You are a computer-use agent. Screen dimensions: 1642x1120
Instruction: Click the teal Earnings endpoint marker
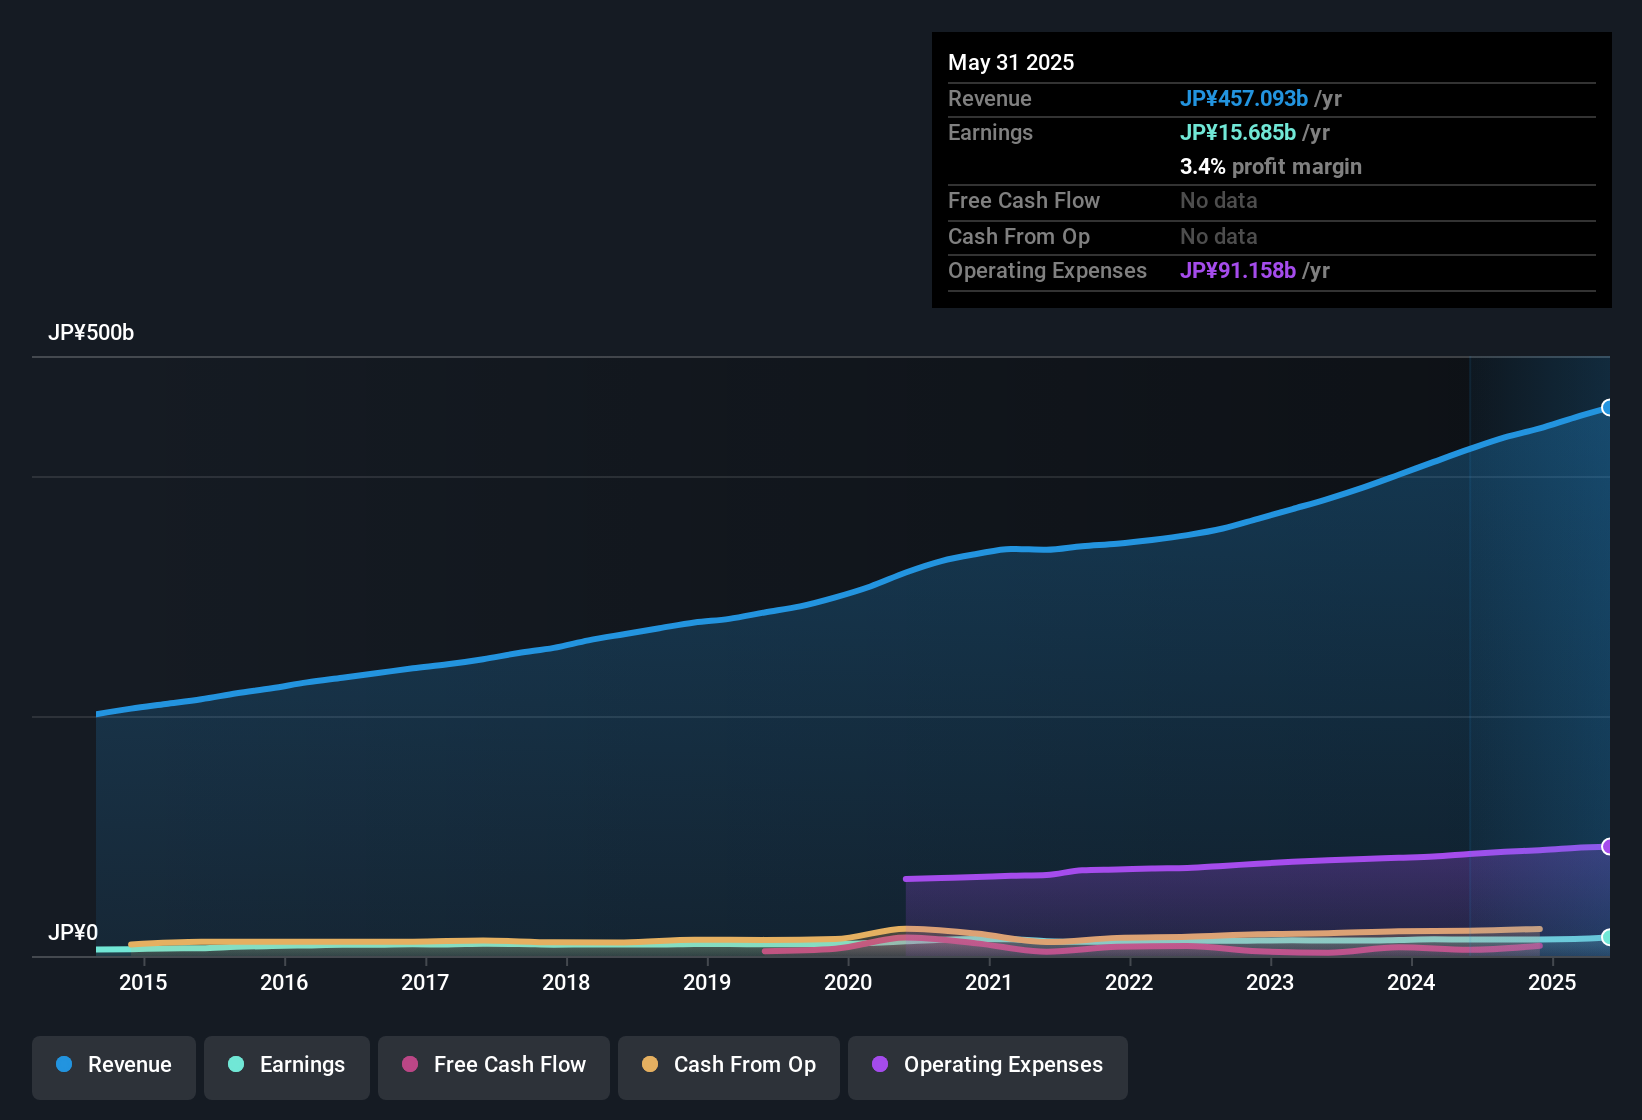coord(1608,937)
